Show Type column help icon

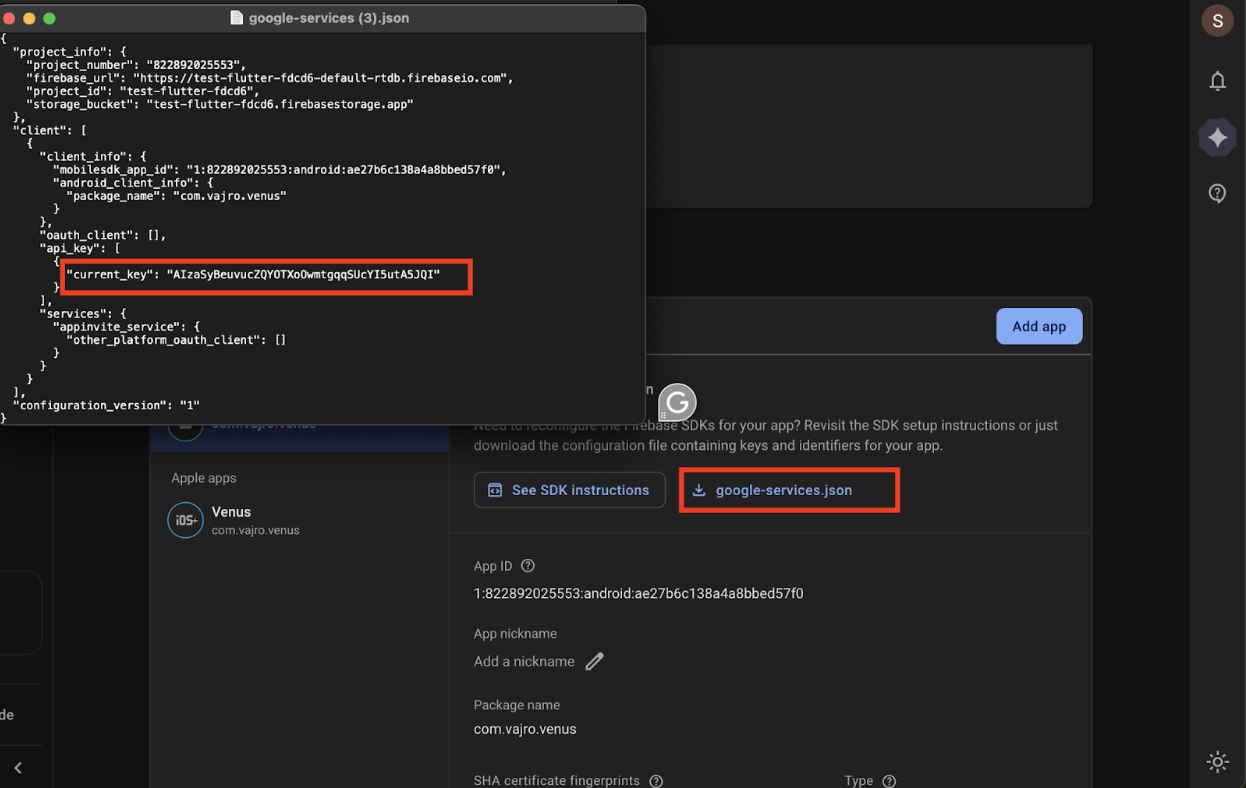click(x=889, y=781)
